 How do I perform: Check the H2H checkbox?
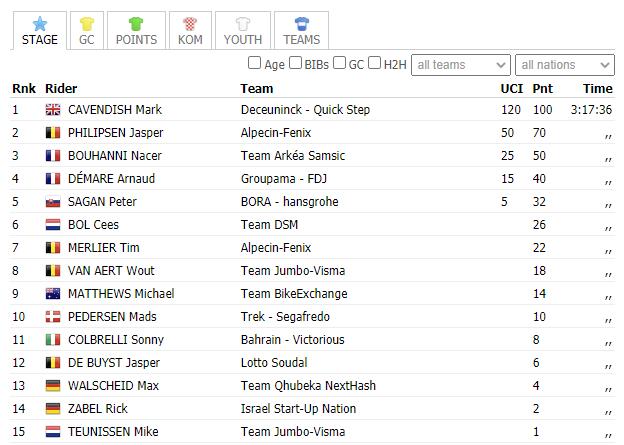(x=374, y=63)
